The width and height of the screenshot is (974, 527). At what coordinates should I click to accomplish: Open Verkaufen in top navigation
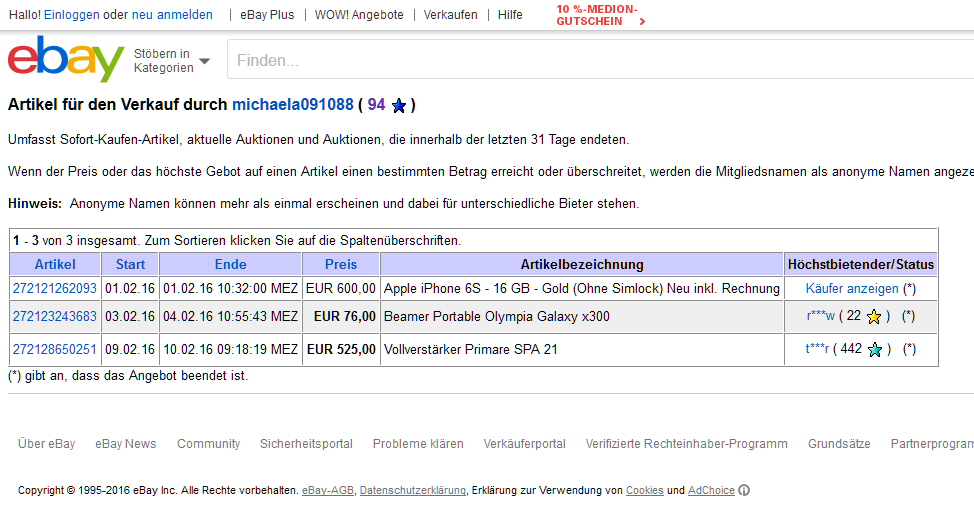coord(450,15)
